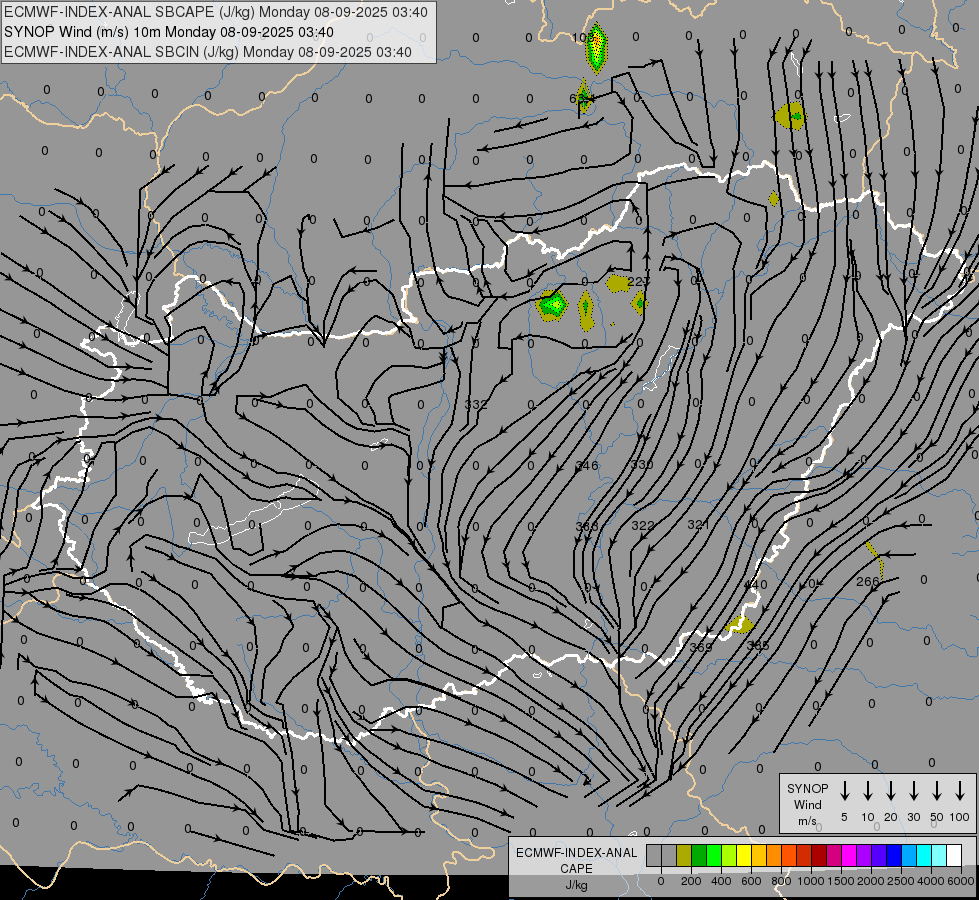Click the SBCIN value 321 on the map
979x900 pixels.
coord(698,525)
